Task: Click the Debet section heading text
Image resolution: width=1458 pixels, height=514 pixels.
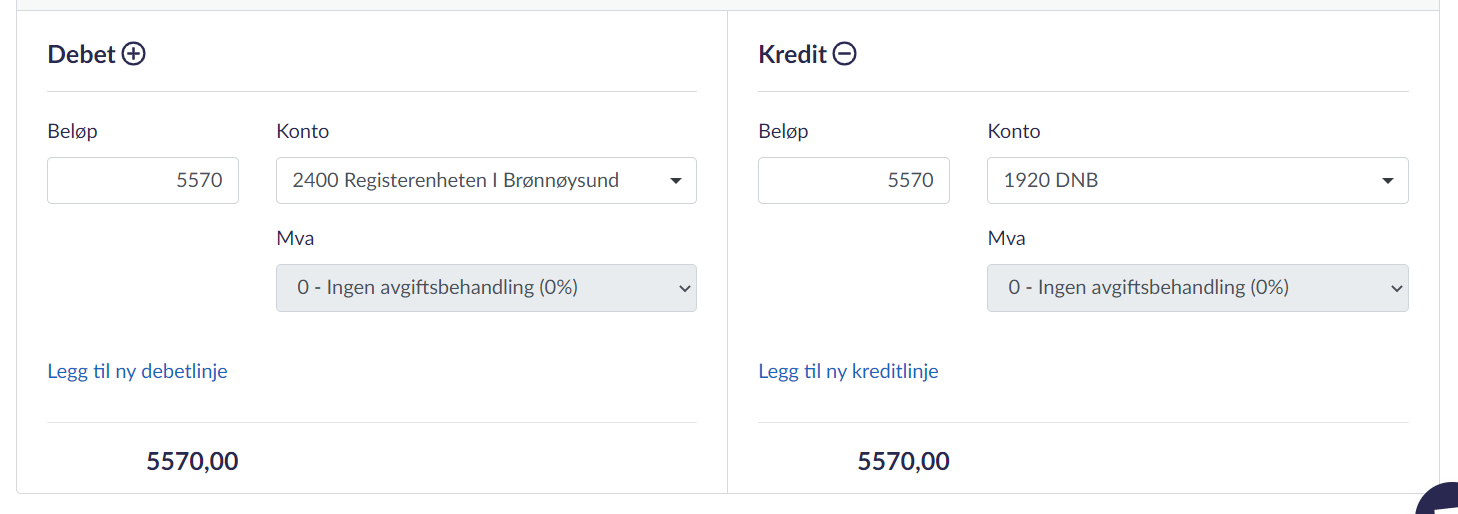Action: click(82, 54)
